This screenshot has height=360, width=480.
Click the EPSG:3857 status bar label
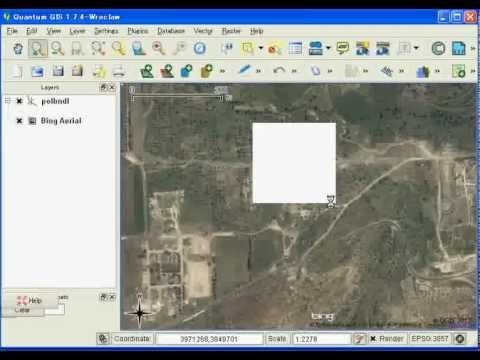click(x=430, y=339)
